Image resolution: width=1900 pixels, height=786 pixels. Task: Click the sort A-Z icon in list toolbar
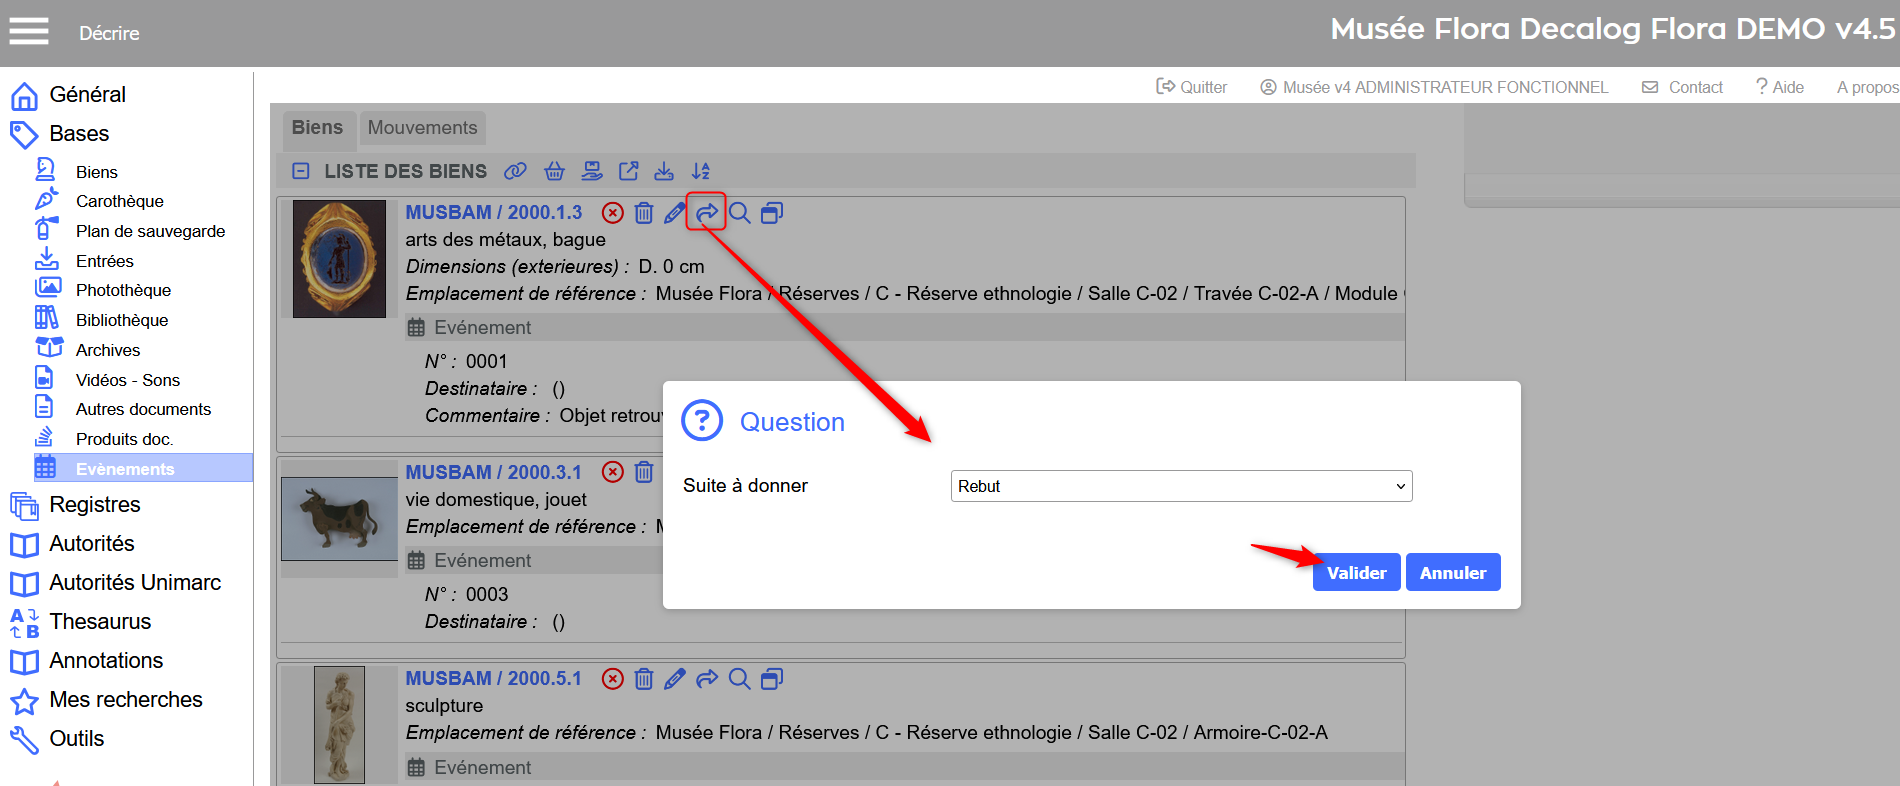click(x=701, y=171)
